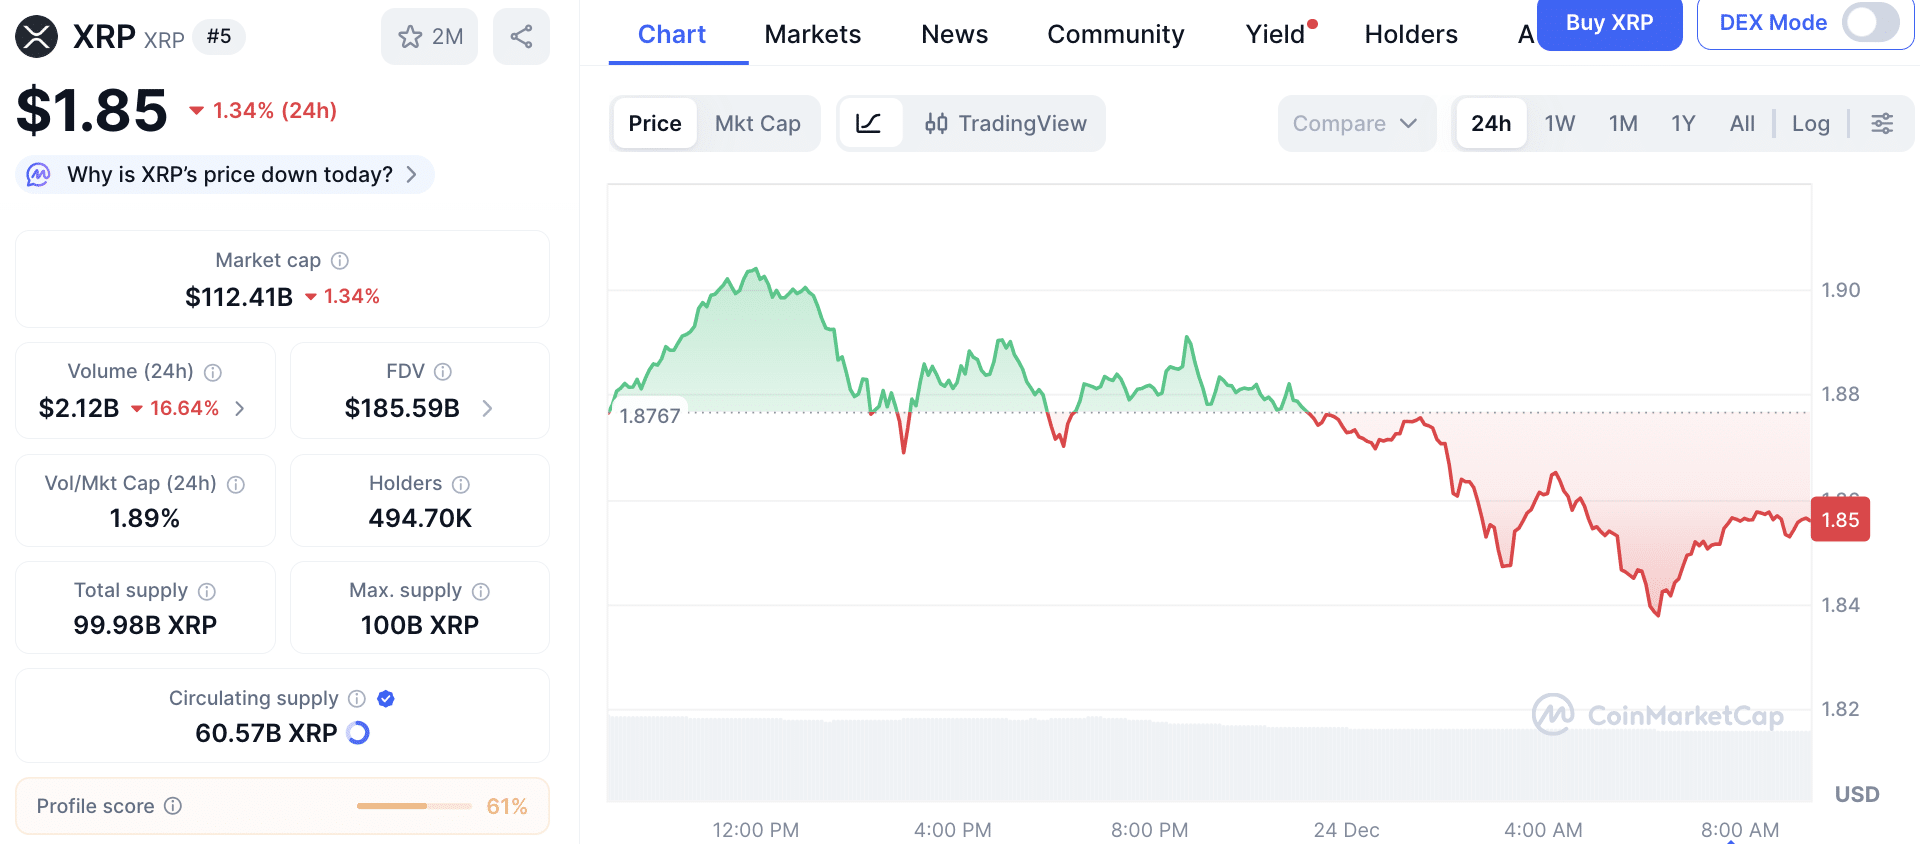Image resolution: width=1920 pixels, height=844 pixels.
Task: Click the 494.70K holders value
Action: pyautogui.click(x=420, y=518)
